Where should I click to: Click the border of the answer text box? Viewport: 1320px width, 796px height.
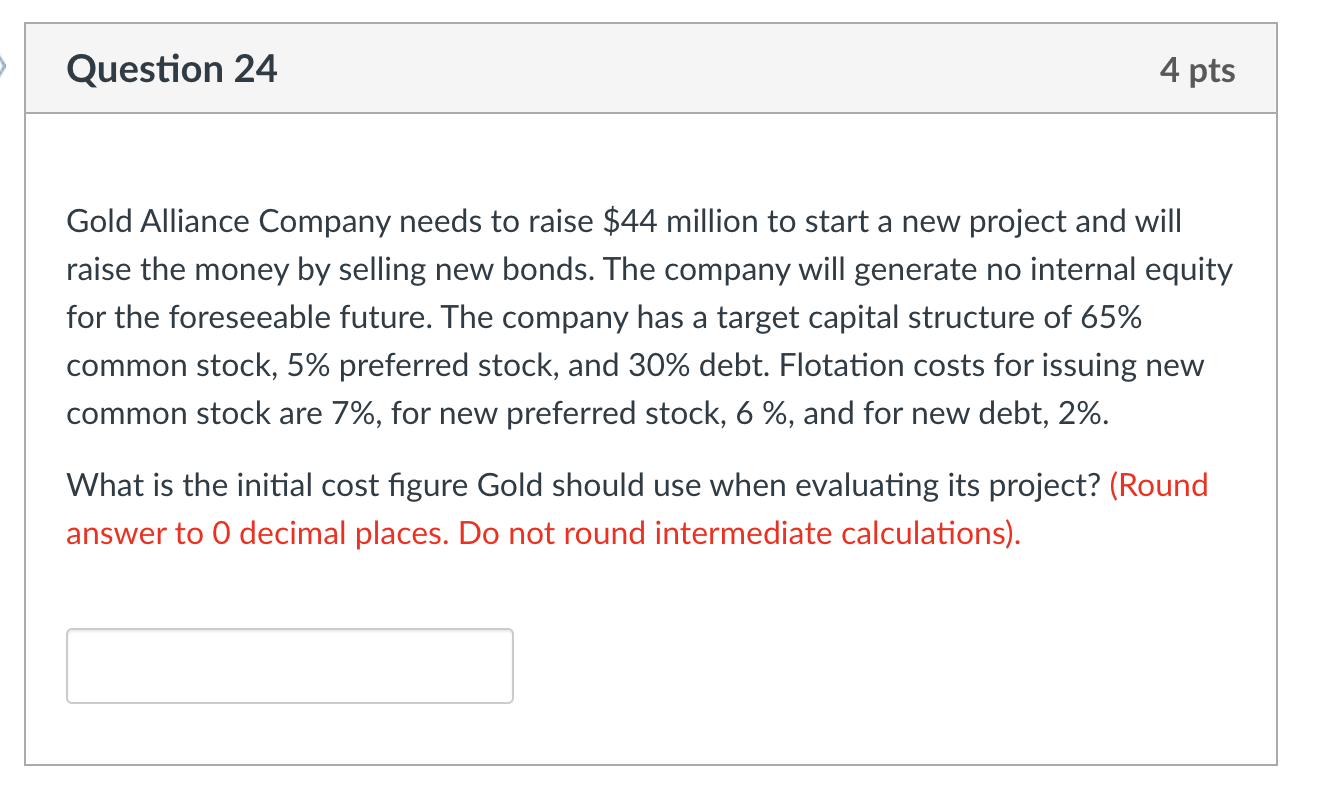(289, 631)
